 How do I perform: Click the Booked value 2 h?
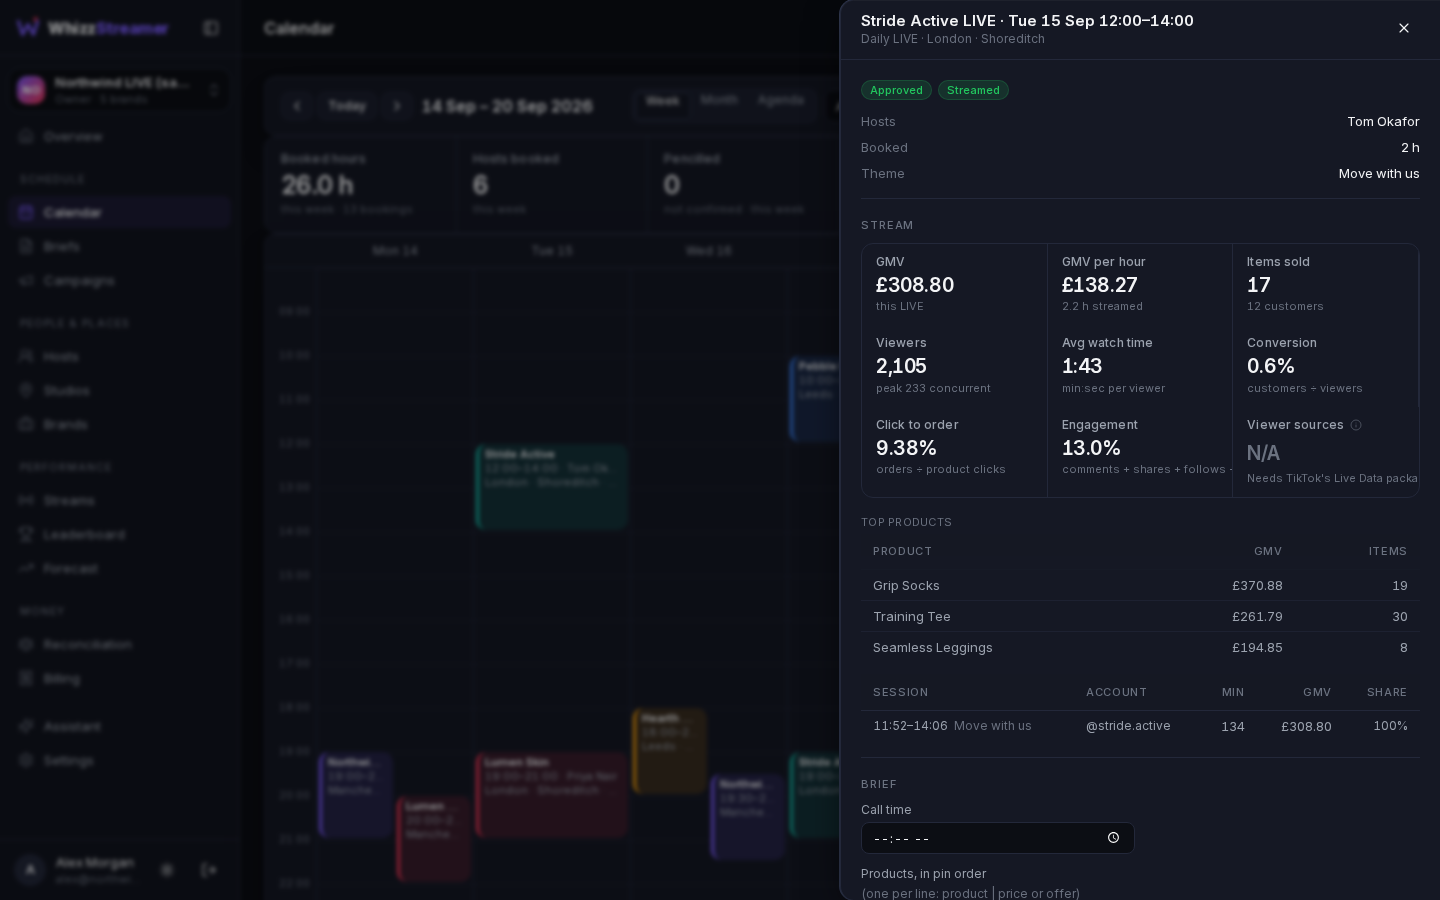(x=1410, y=148)
